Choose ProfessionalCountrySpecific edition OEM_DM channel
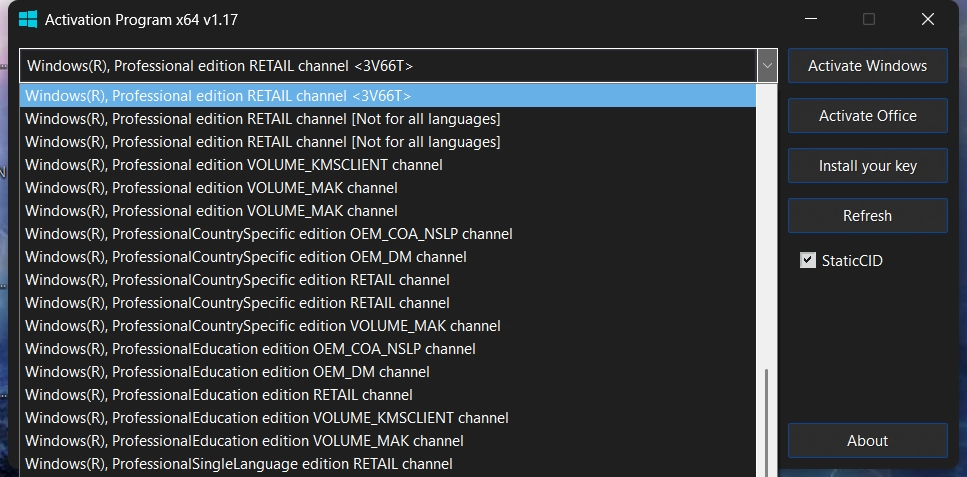Screen dimensions: 967x477 click(246, 257)
